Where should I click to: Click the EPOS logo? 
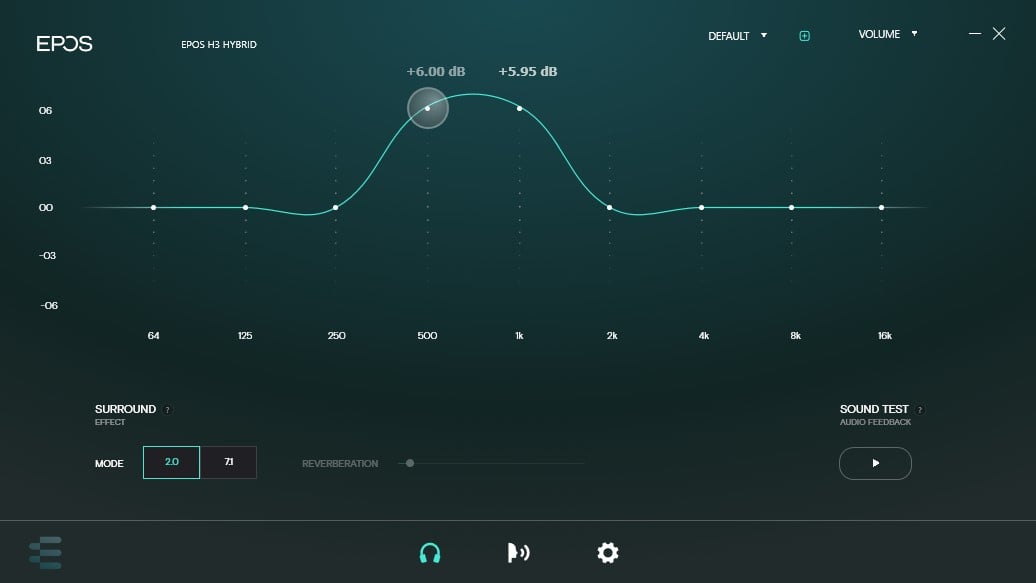point(64,44)
